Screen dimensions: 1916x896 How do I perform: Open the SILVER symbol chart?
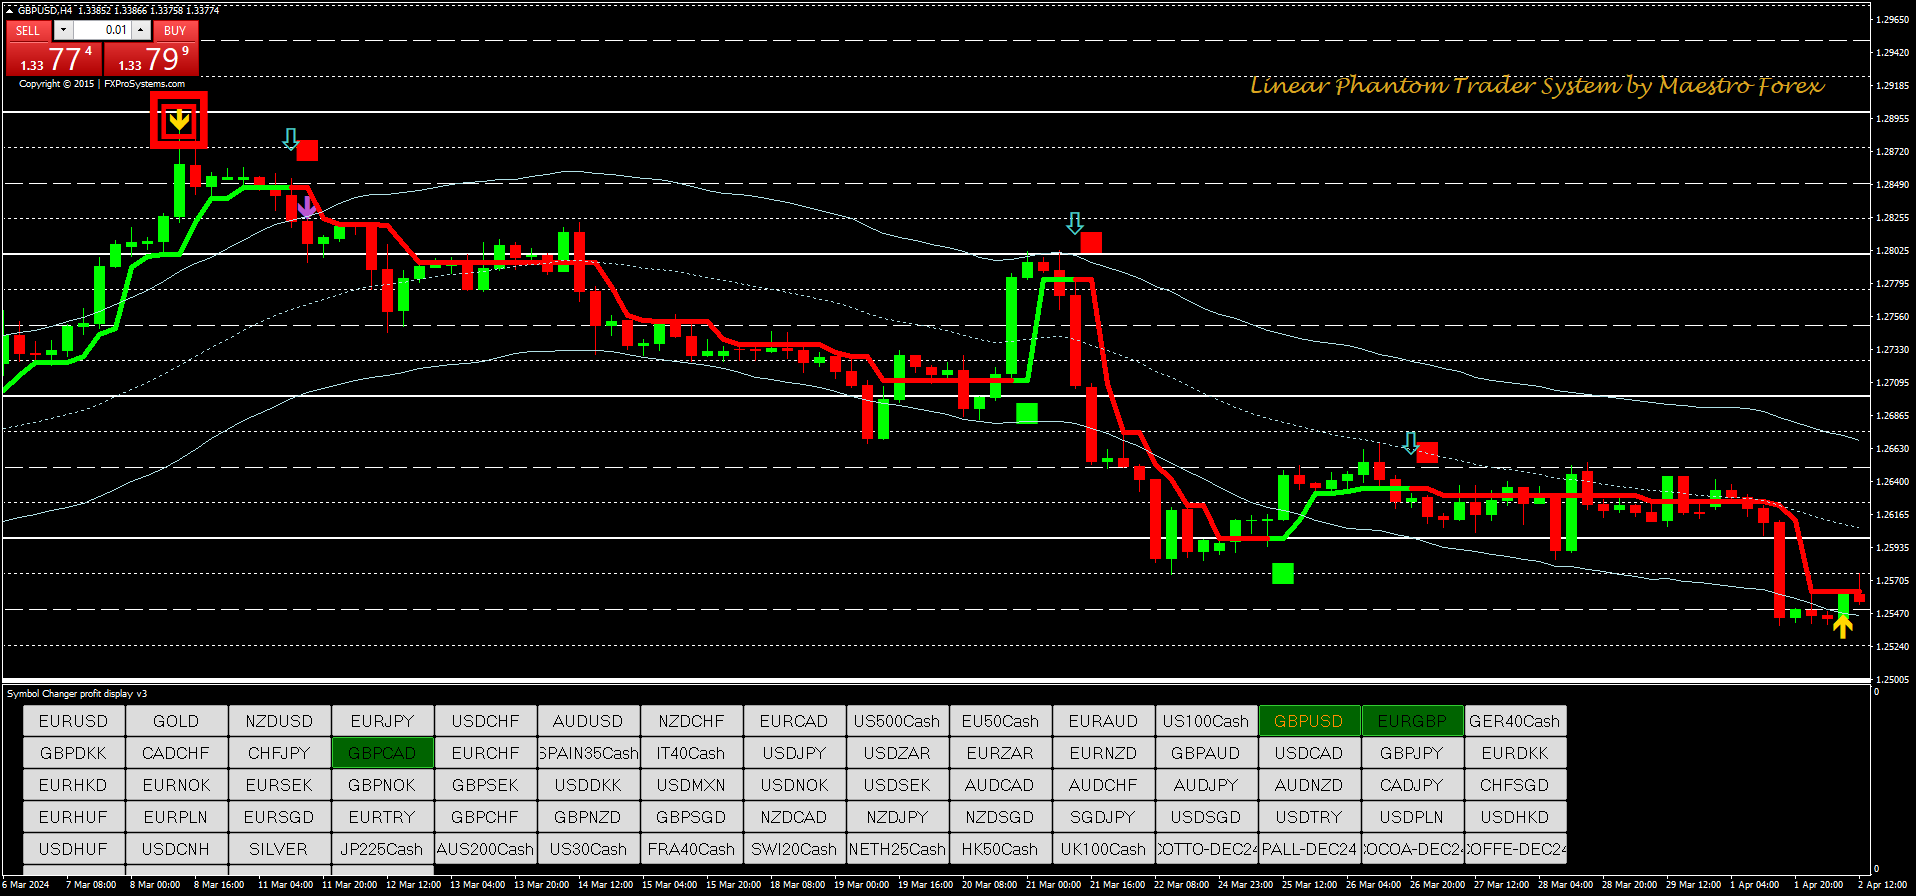279,849
